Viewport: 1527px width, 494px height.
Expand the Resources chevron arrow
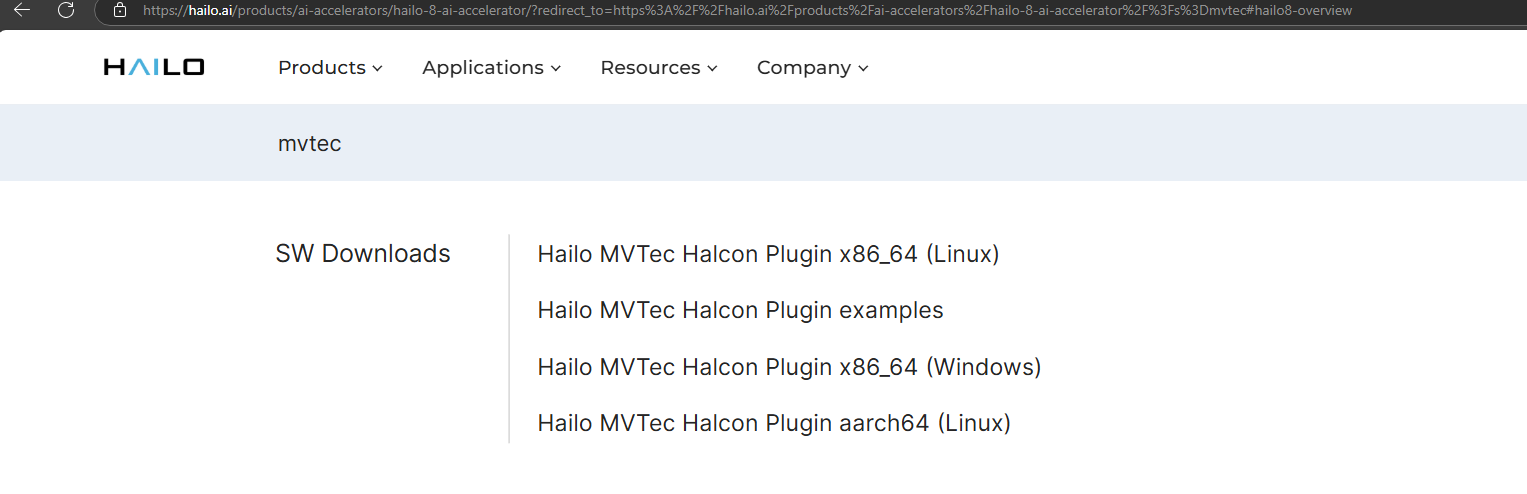point(713,68)
